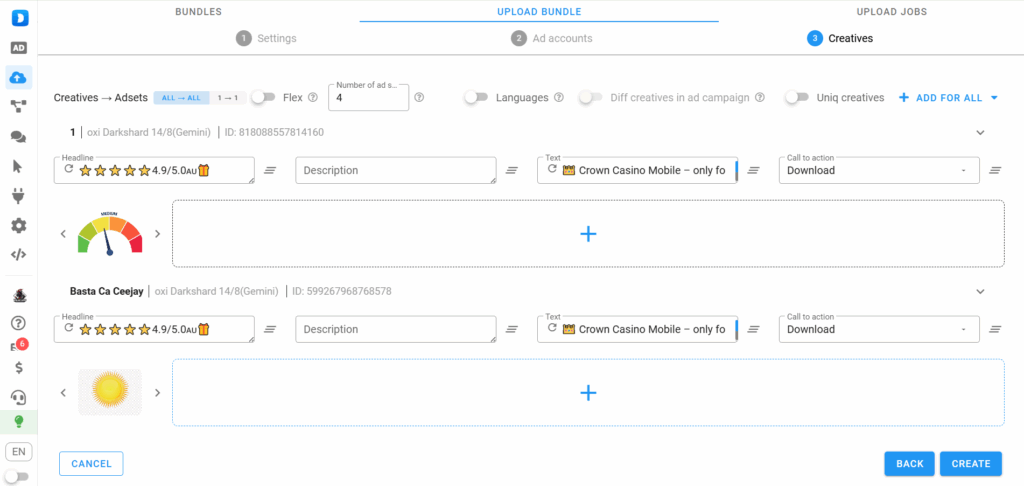
Task: Open the ADD FOR ALL dropdown
Action: click(949, 97)
